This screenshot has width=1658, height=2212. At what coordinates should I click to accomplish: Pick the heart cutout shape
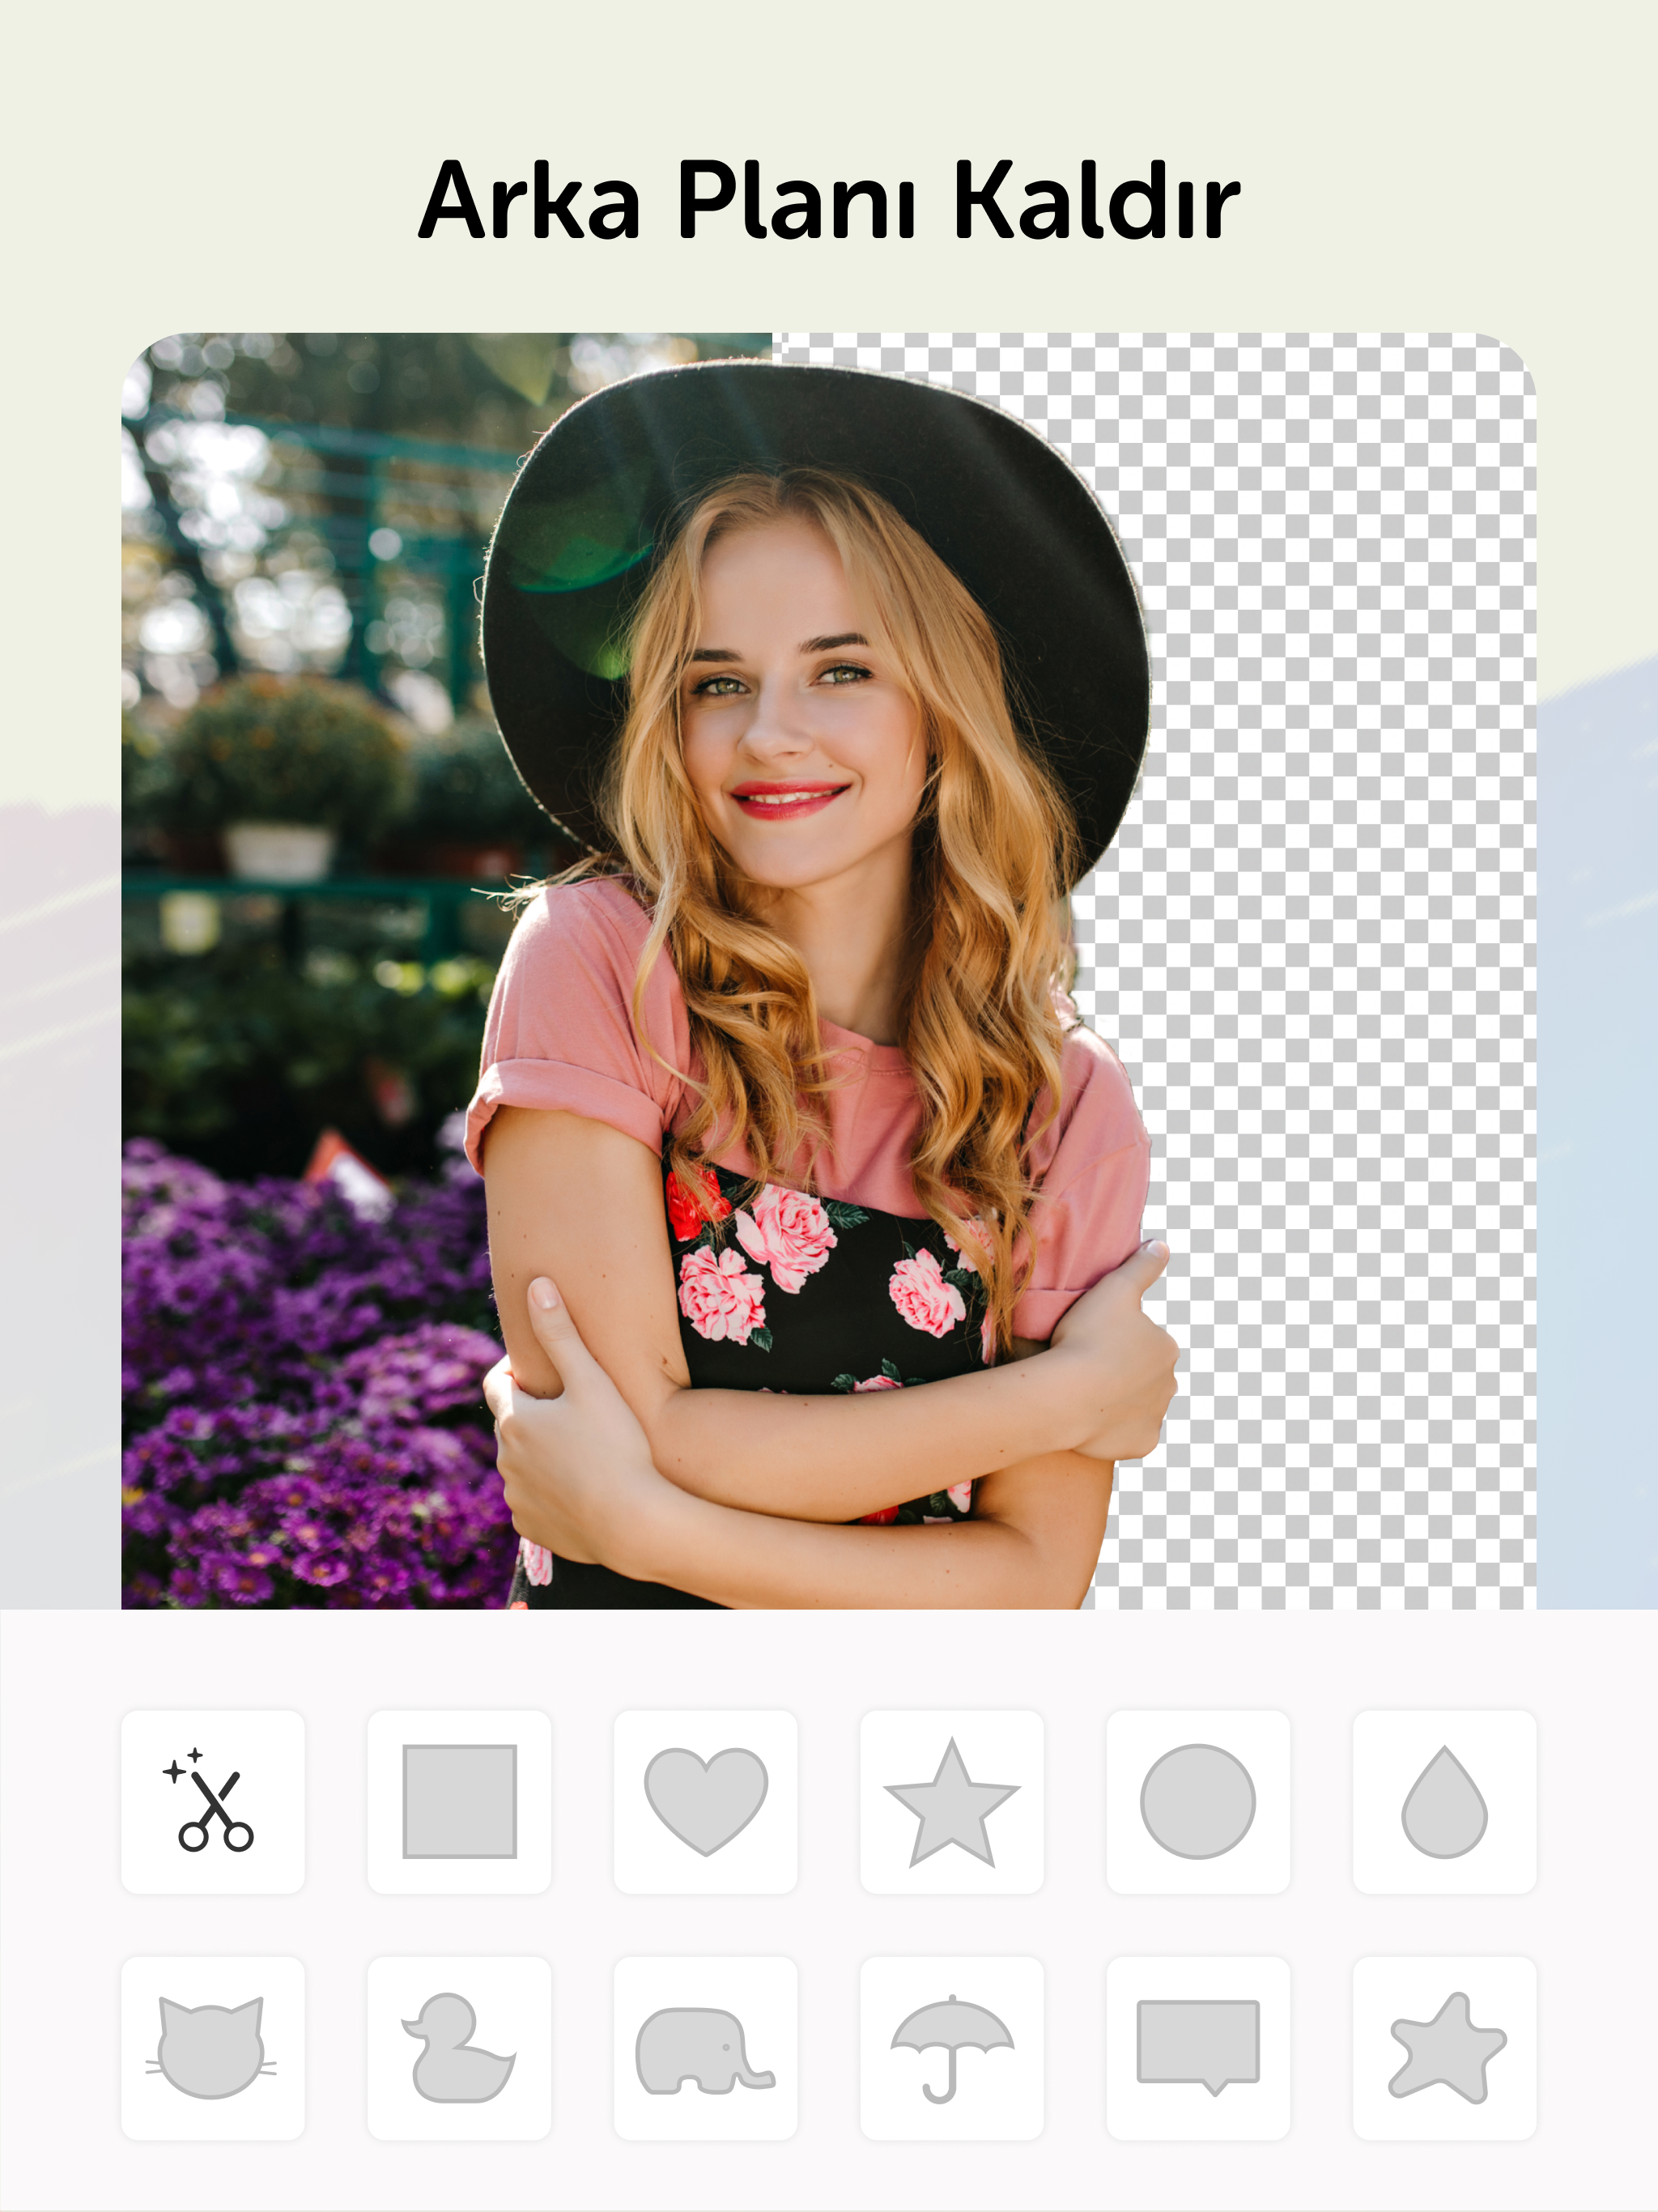[705, 1801]
